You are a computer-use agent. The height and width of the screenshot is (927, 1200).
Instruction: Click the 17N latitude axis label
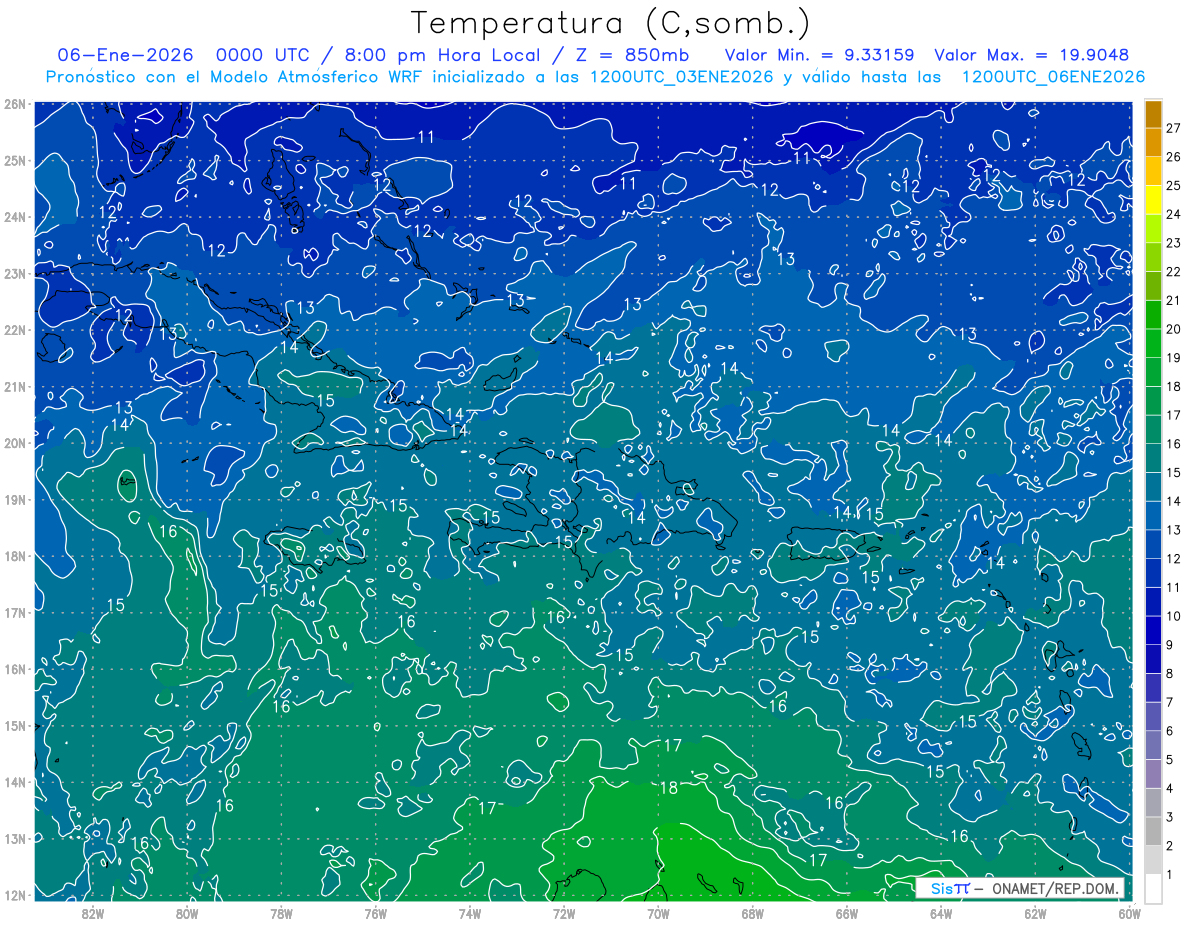[x=15, y=612]
